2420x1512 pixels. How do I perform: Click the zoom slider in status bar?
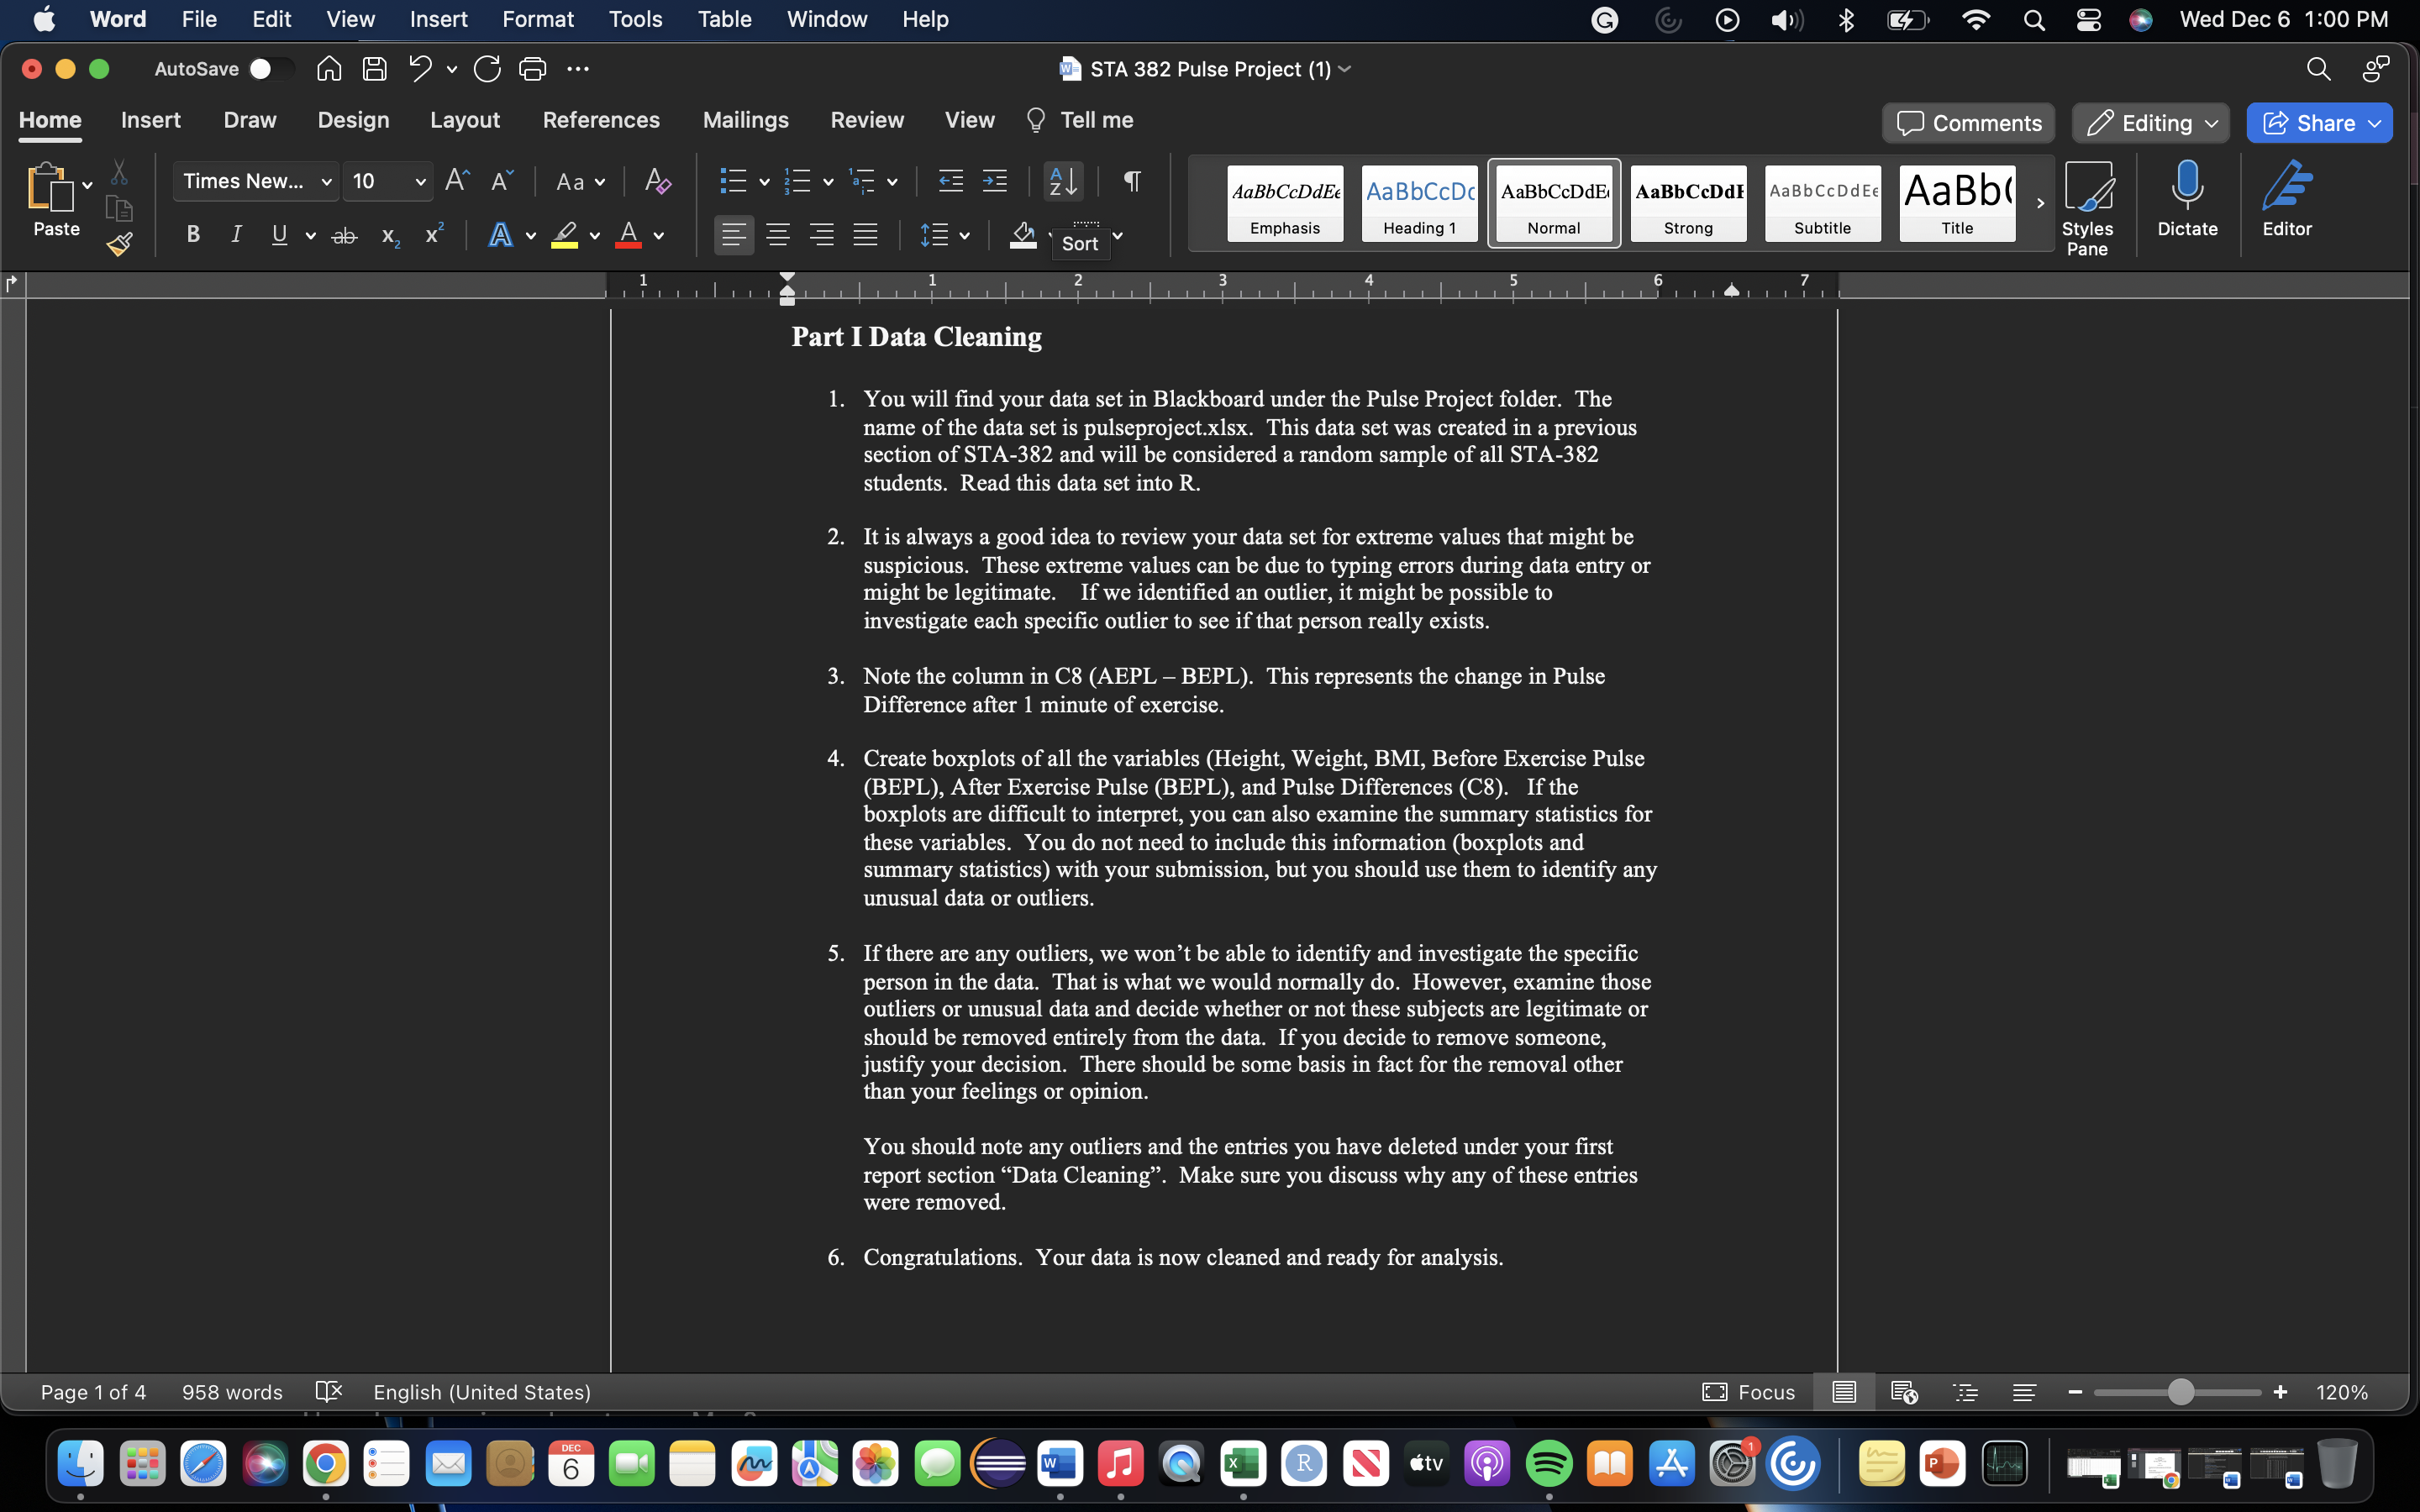point(2181,1392)
